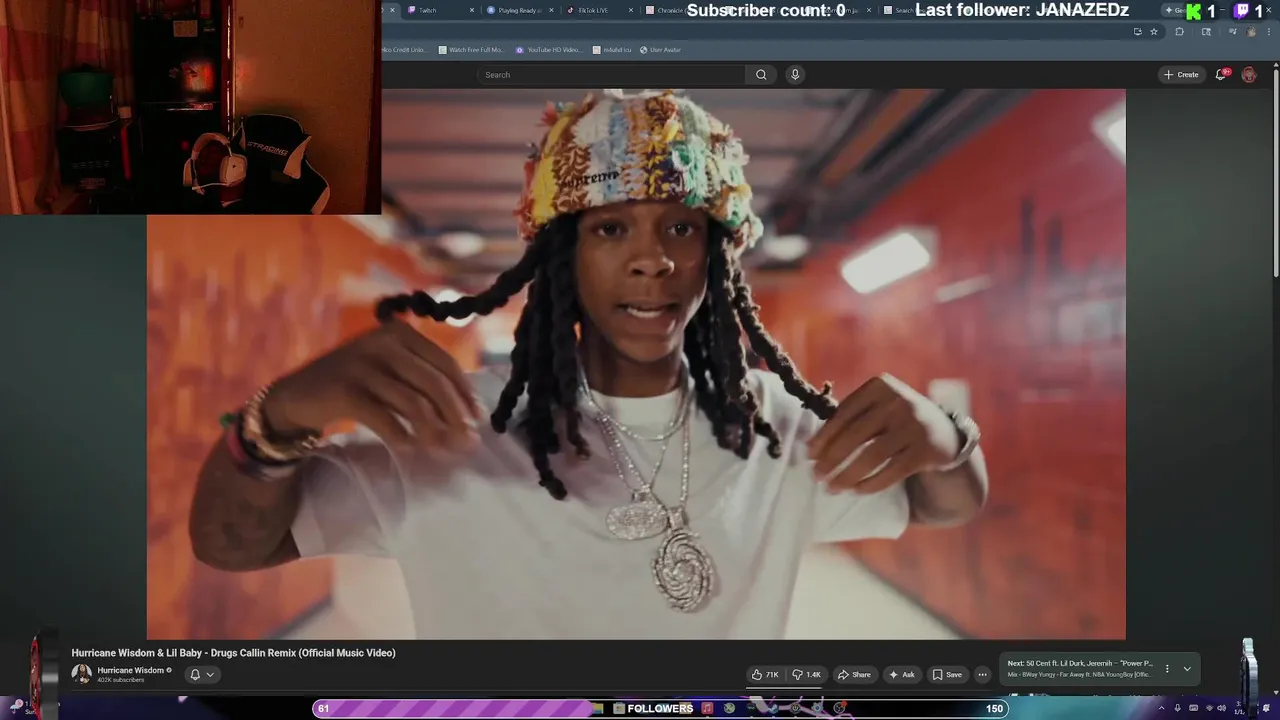The width and height of the screenshot is (1280, 720).
Task: Close the Twitch browser tab
Action: 472,10
